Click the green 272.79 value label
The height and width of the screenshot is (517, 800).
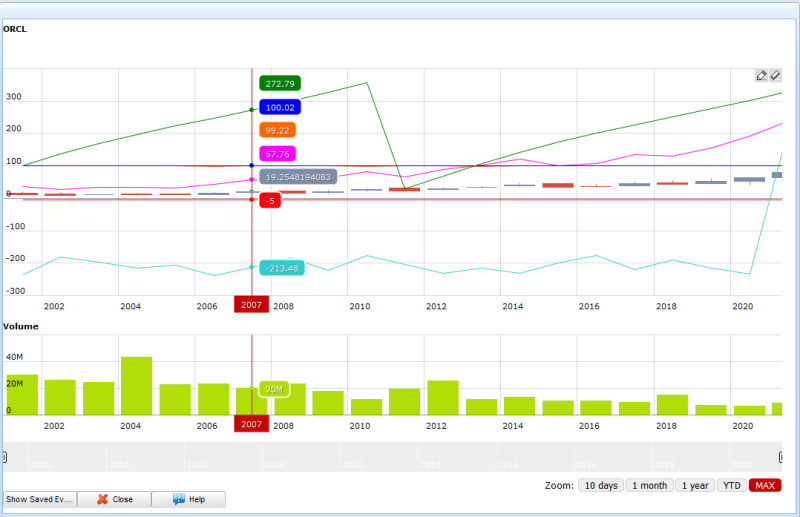(280, 84)
